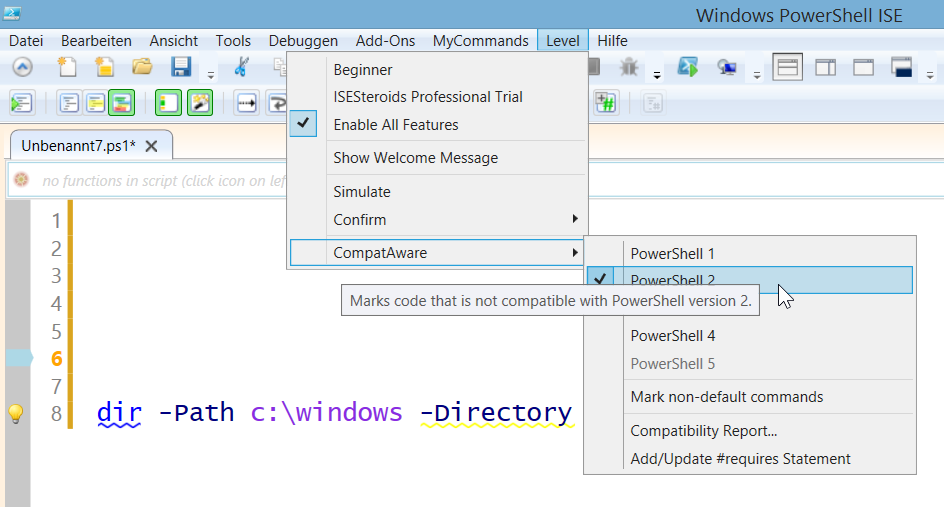Open the Compatibility Report
This screenshot has width=944, height=507.
[703, 431]
